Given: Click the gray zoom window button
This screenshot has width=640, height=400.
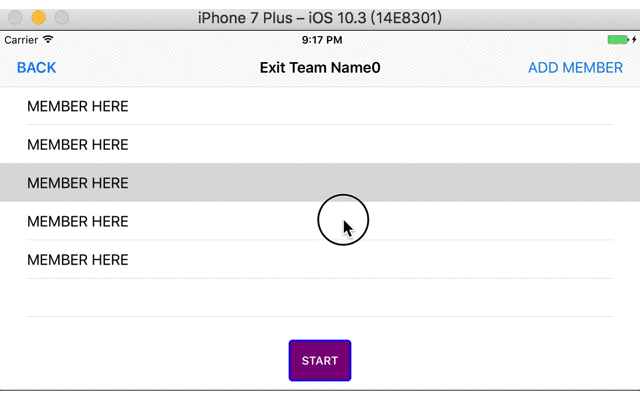Looking at the screenshot, I should click(61, 18).
